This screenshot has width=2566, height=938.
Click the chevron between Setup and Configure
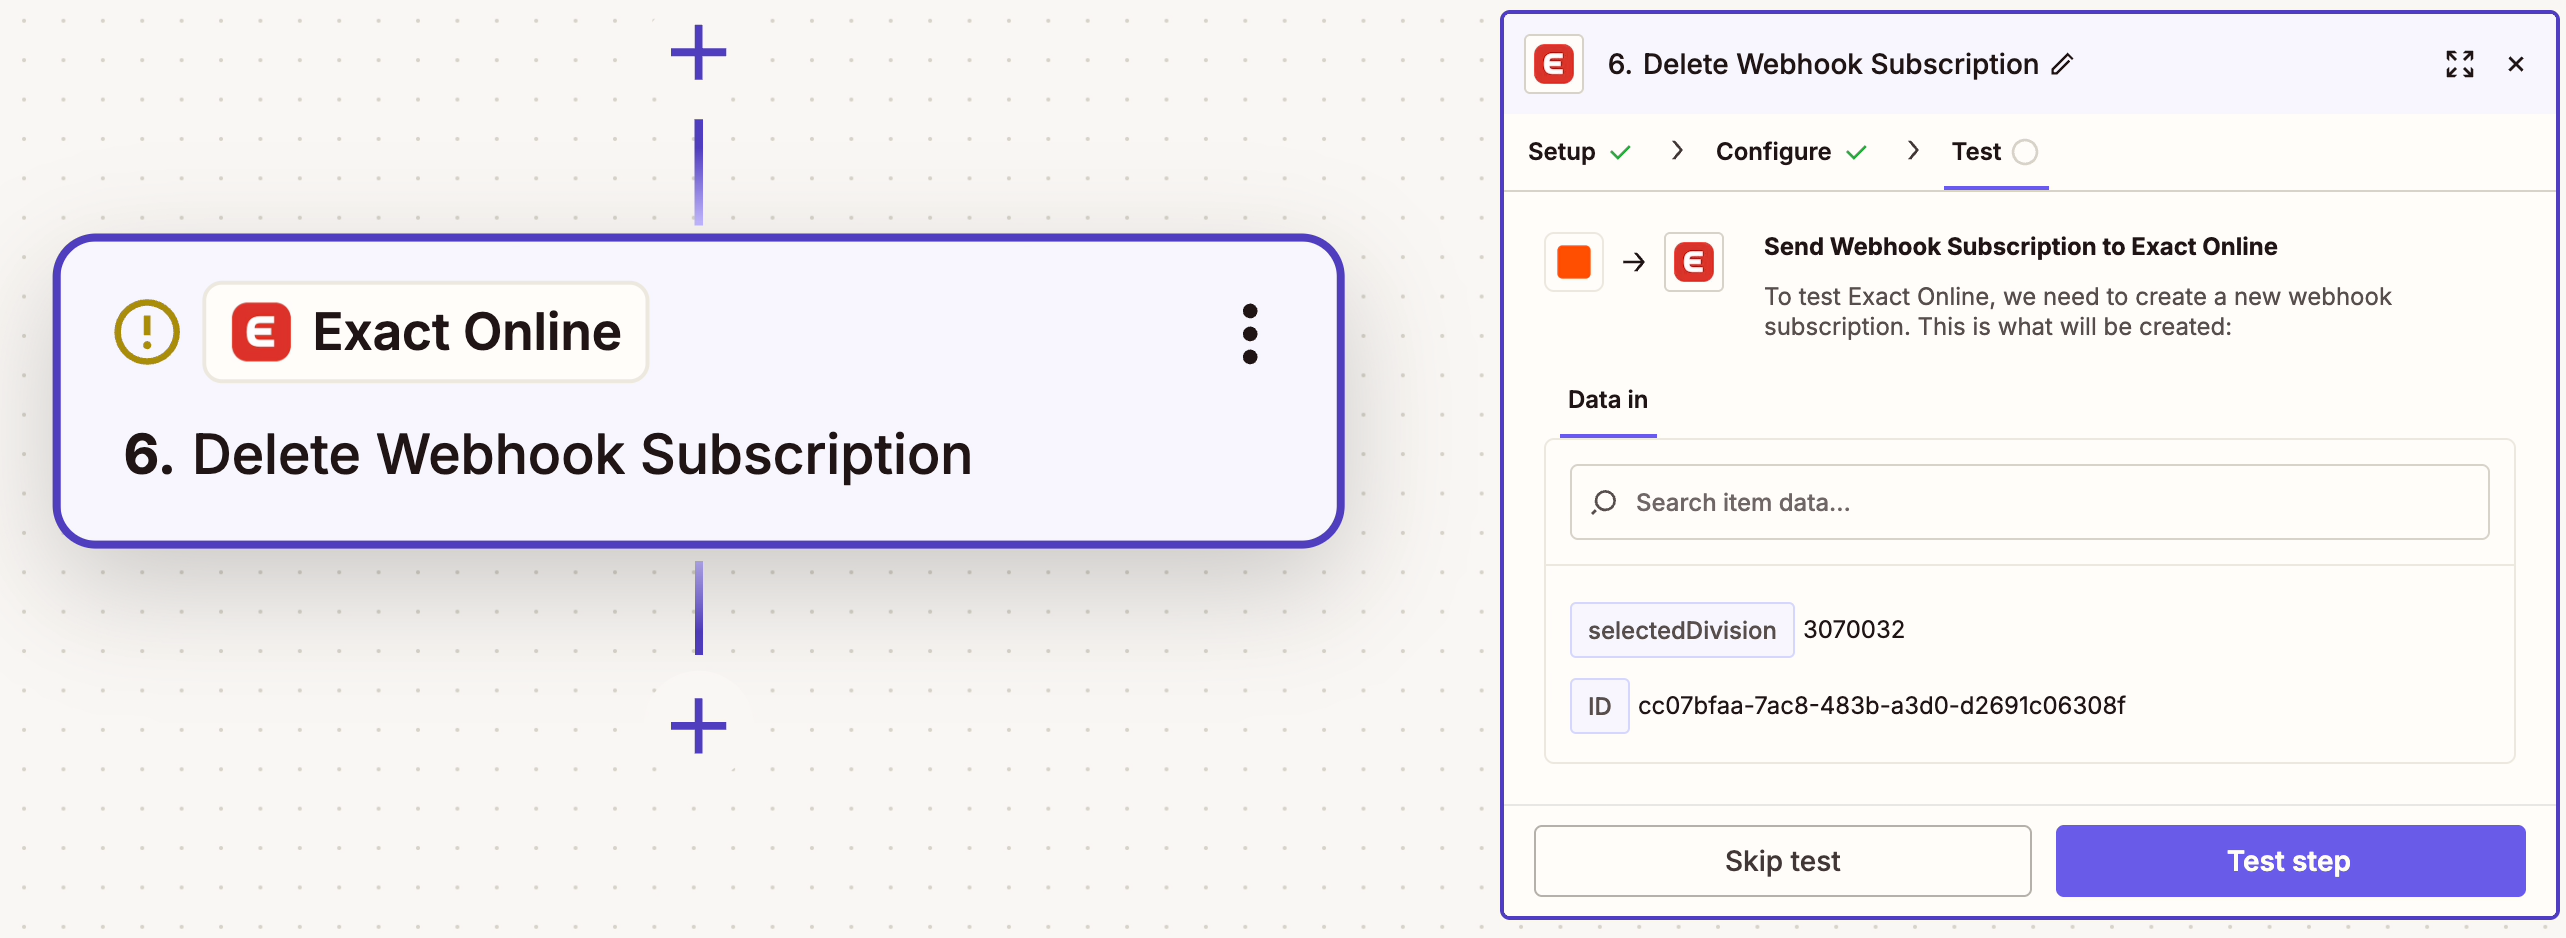[x=1677, y=151]
